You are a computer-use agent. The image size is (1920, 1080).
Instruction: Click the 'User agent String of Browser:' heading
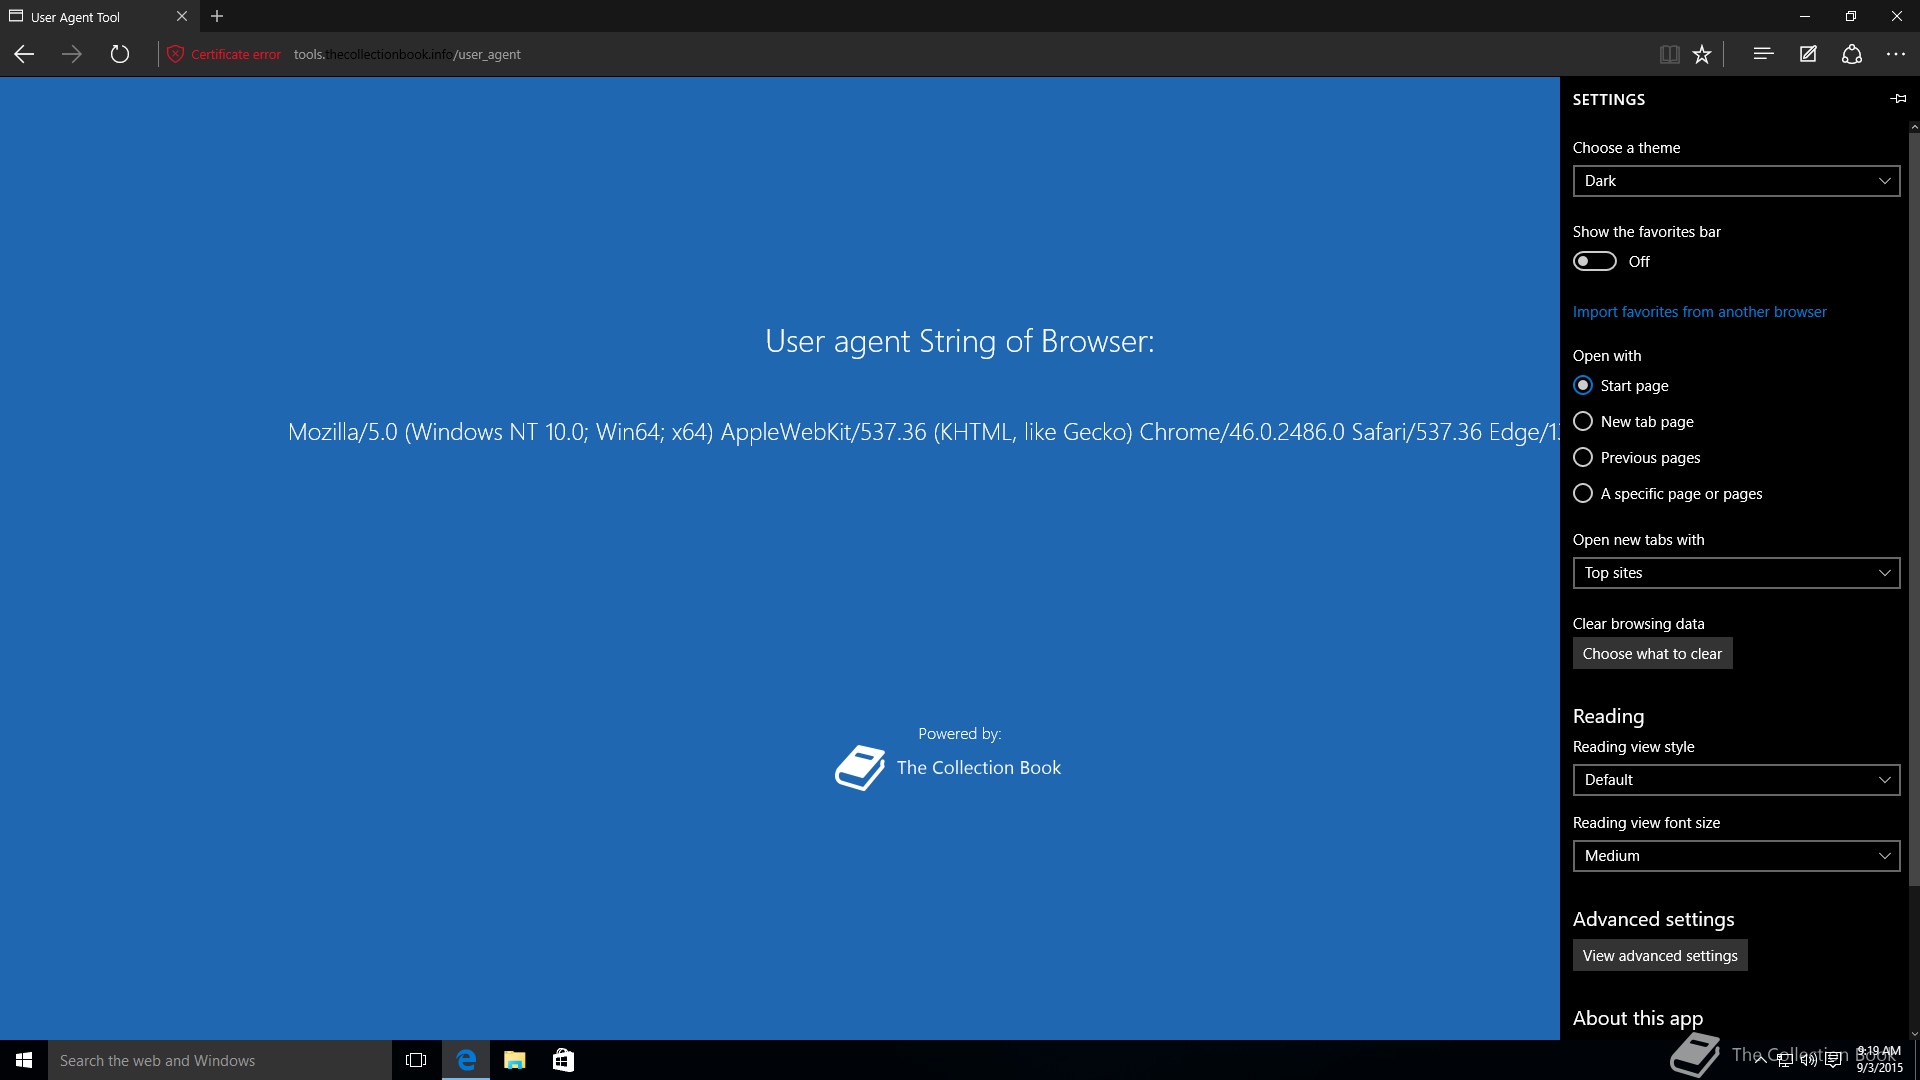tap(960, 342)
